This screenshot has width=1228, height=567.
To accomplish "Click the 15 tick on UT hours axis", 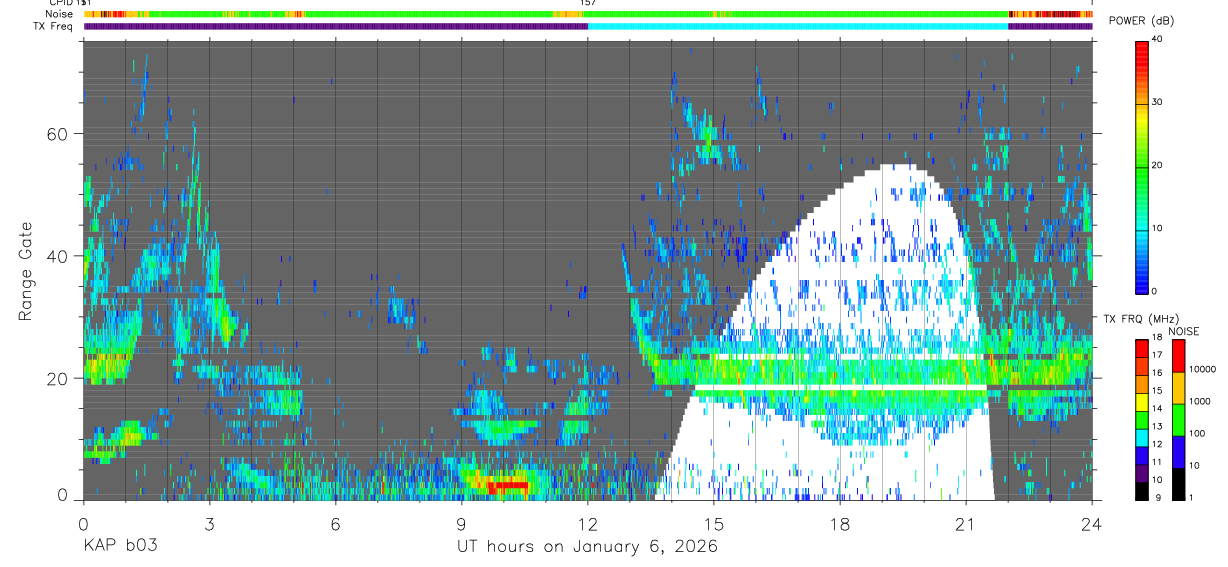I will (x=714, y=523).
